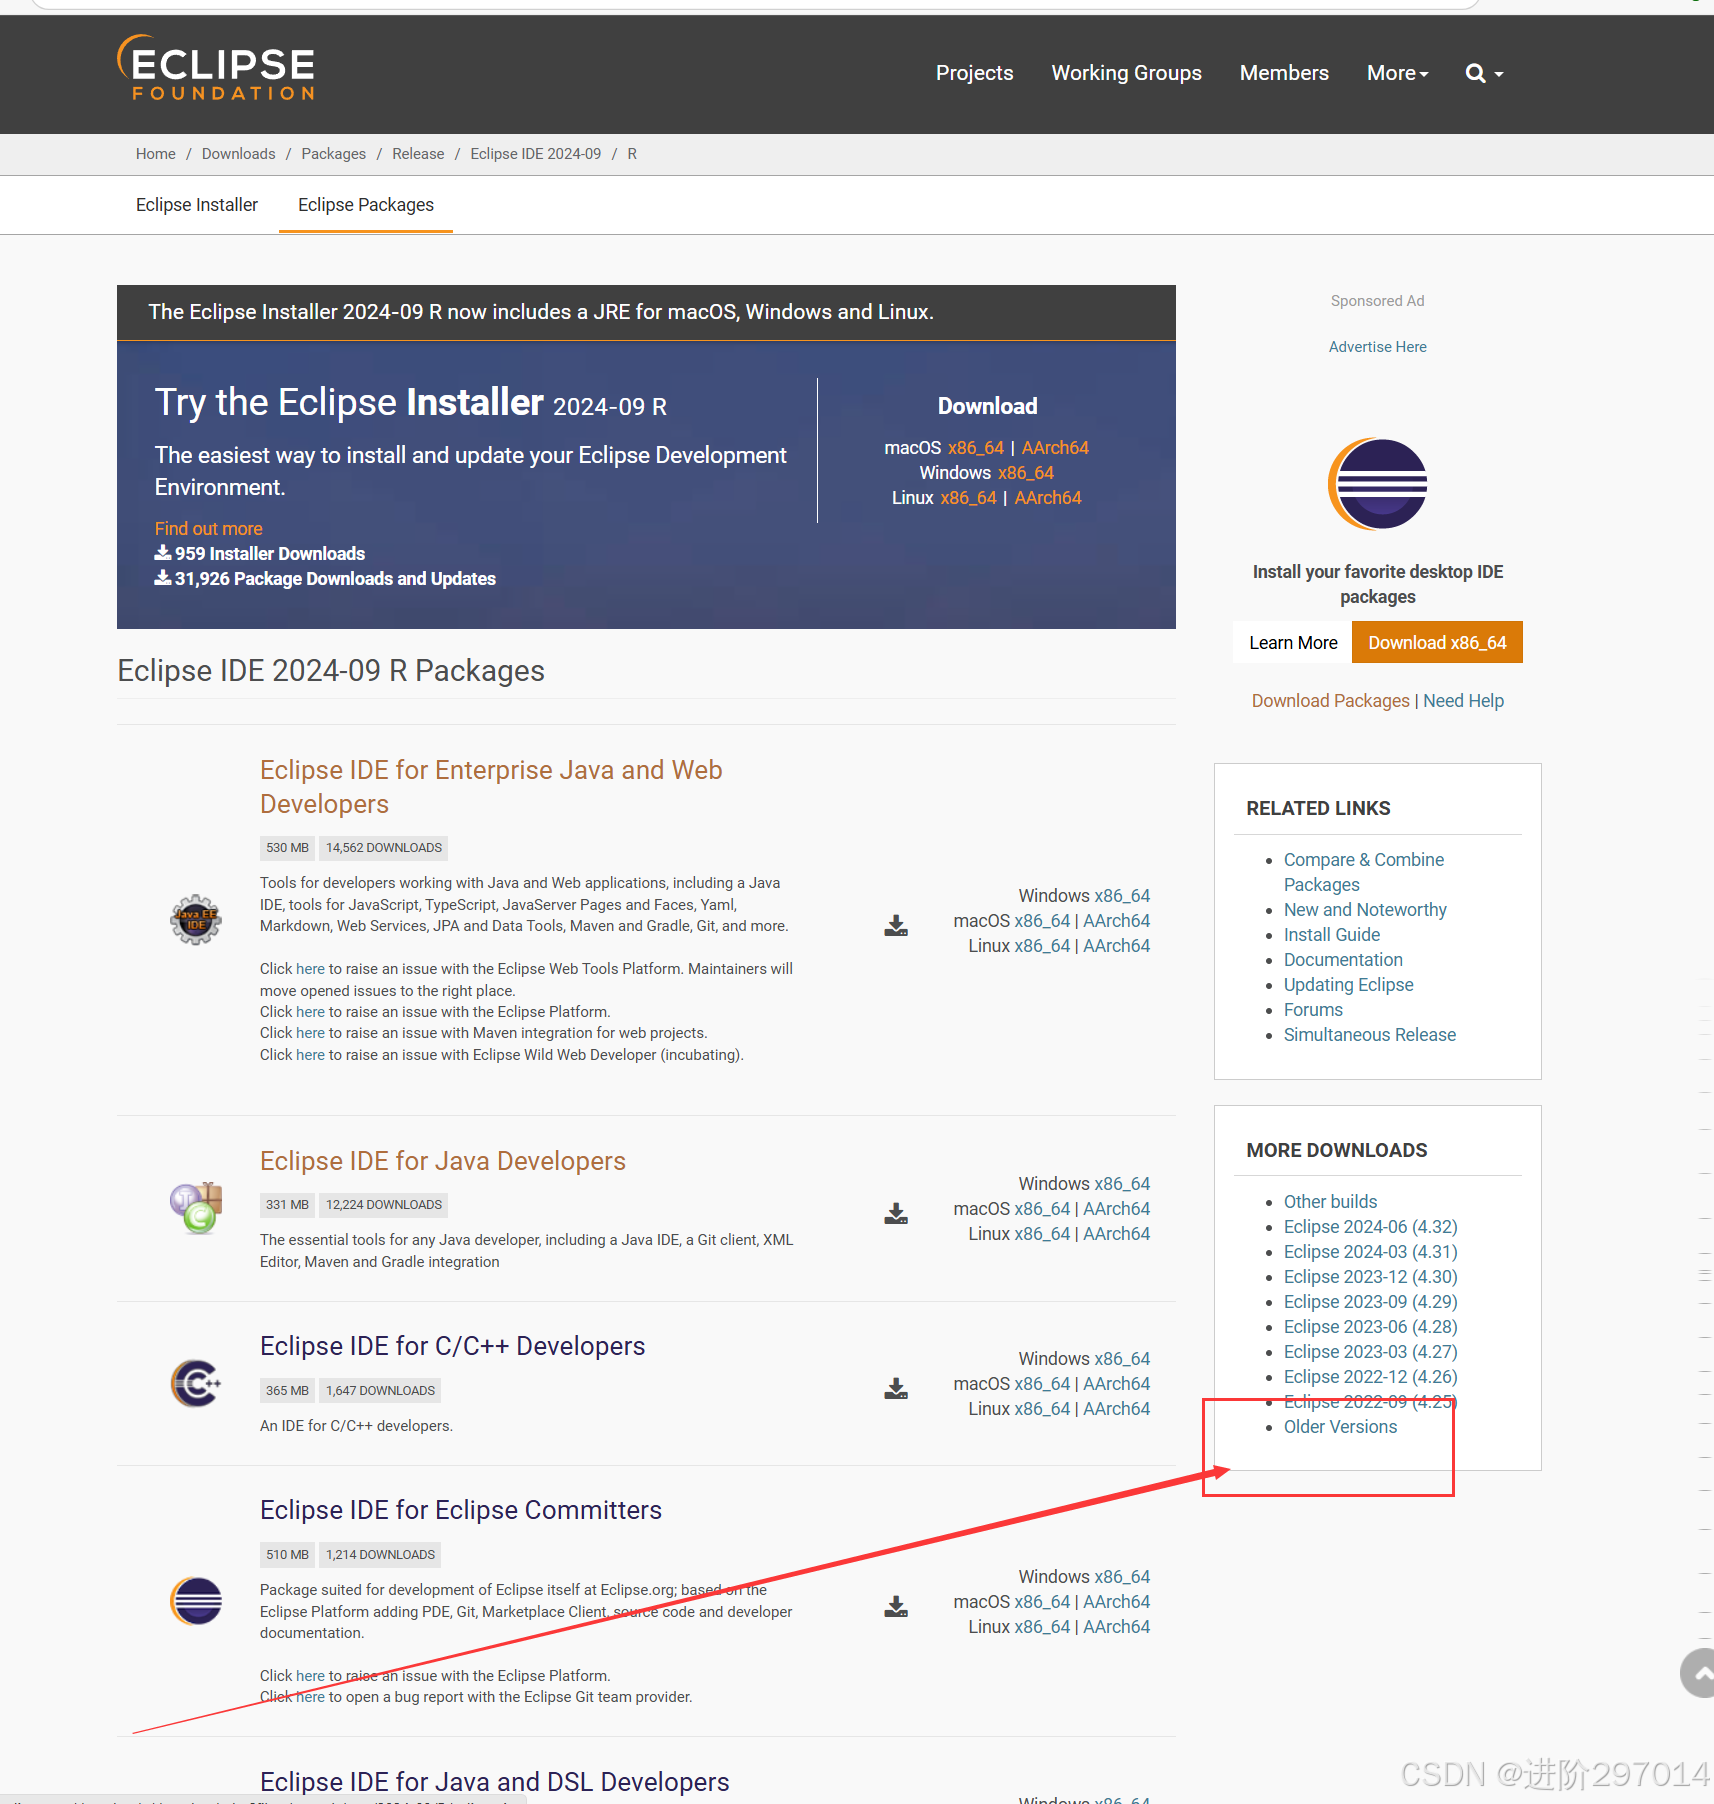This screenshot has height=1804, width=1714.
Task: Open the Other builds link
Action: point(1330,1202)
